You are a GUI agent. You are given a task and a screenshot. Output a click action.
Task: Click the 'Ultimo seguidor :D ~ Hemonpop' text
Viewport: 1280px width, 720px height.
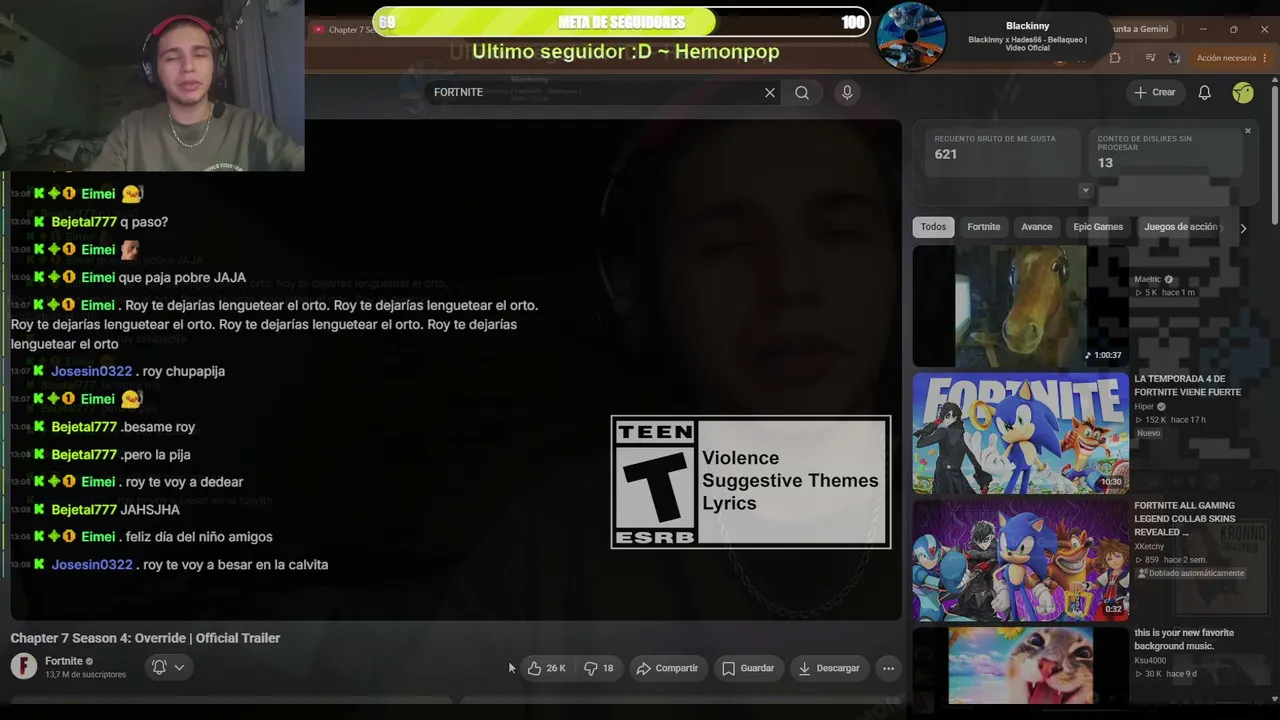pos(625,51)
